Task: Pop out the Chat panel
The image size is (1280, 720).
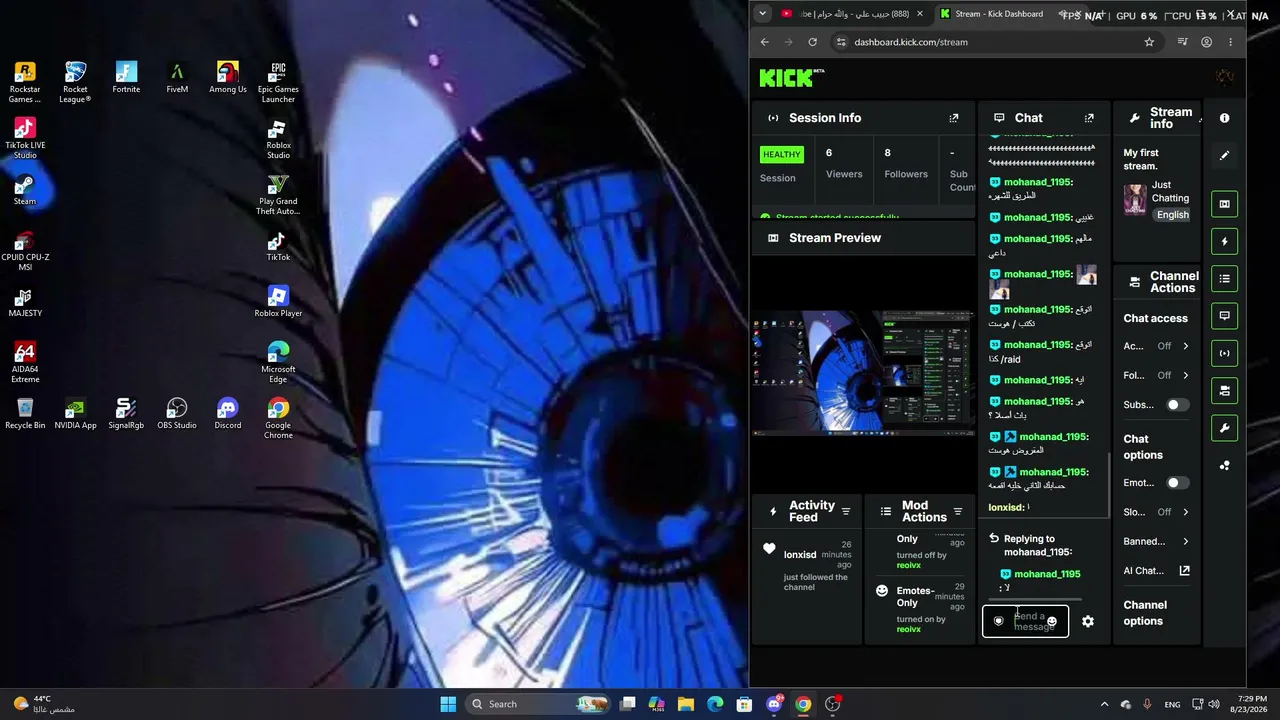Action: pyautogui.click(x=1089, y=118)
